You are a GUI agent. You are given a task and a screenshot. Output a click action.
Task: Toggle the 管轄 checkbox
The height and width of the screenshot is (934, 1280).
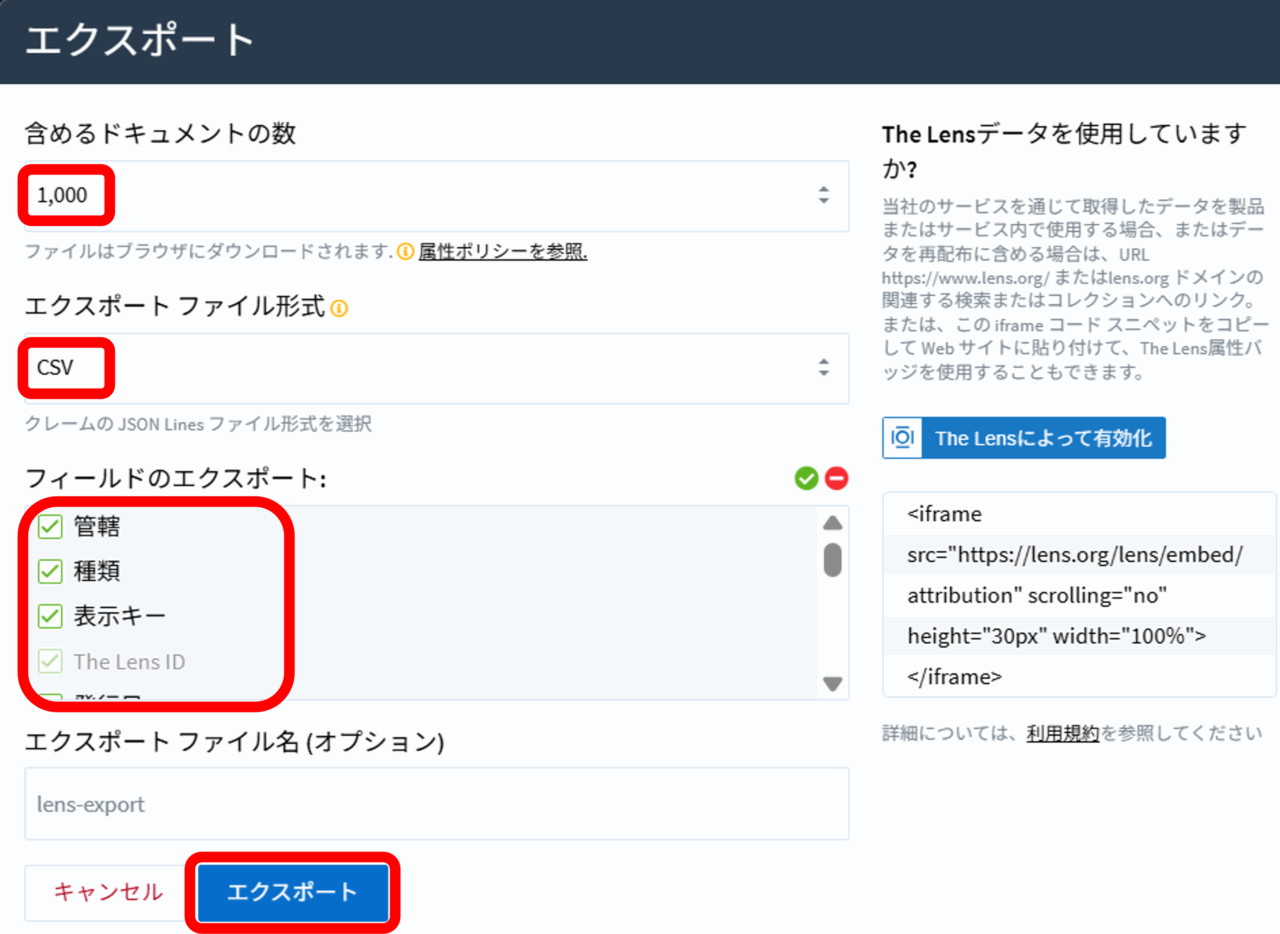50,526
